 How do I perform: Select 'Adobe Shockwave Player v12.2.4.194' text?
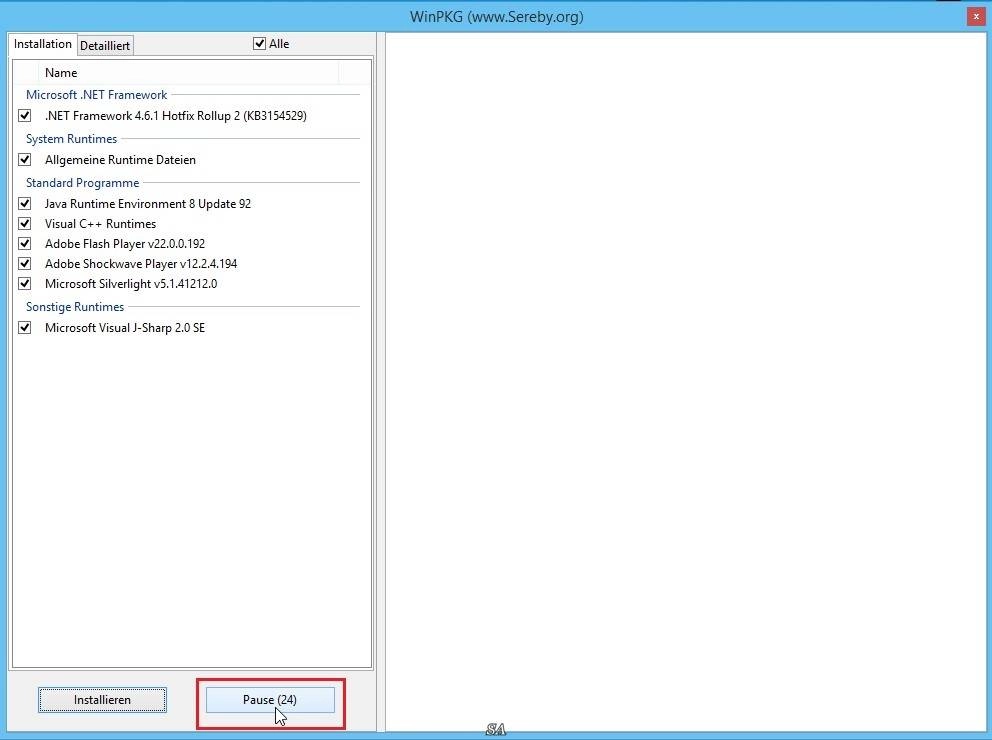(x=141, y=264)
